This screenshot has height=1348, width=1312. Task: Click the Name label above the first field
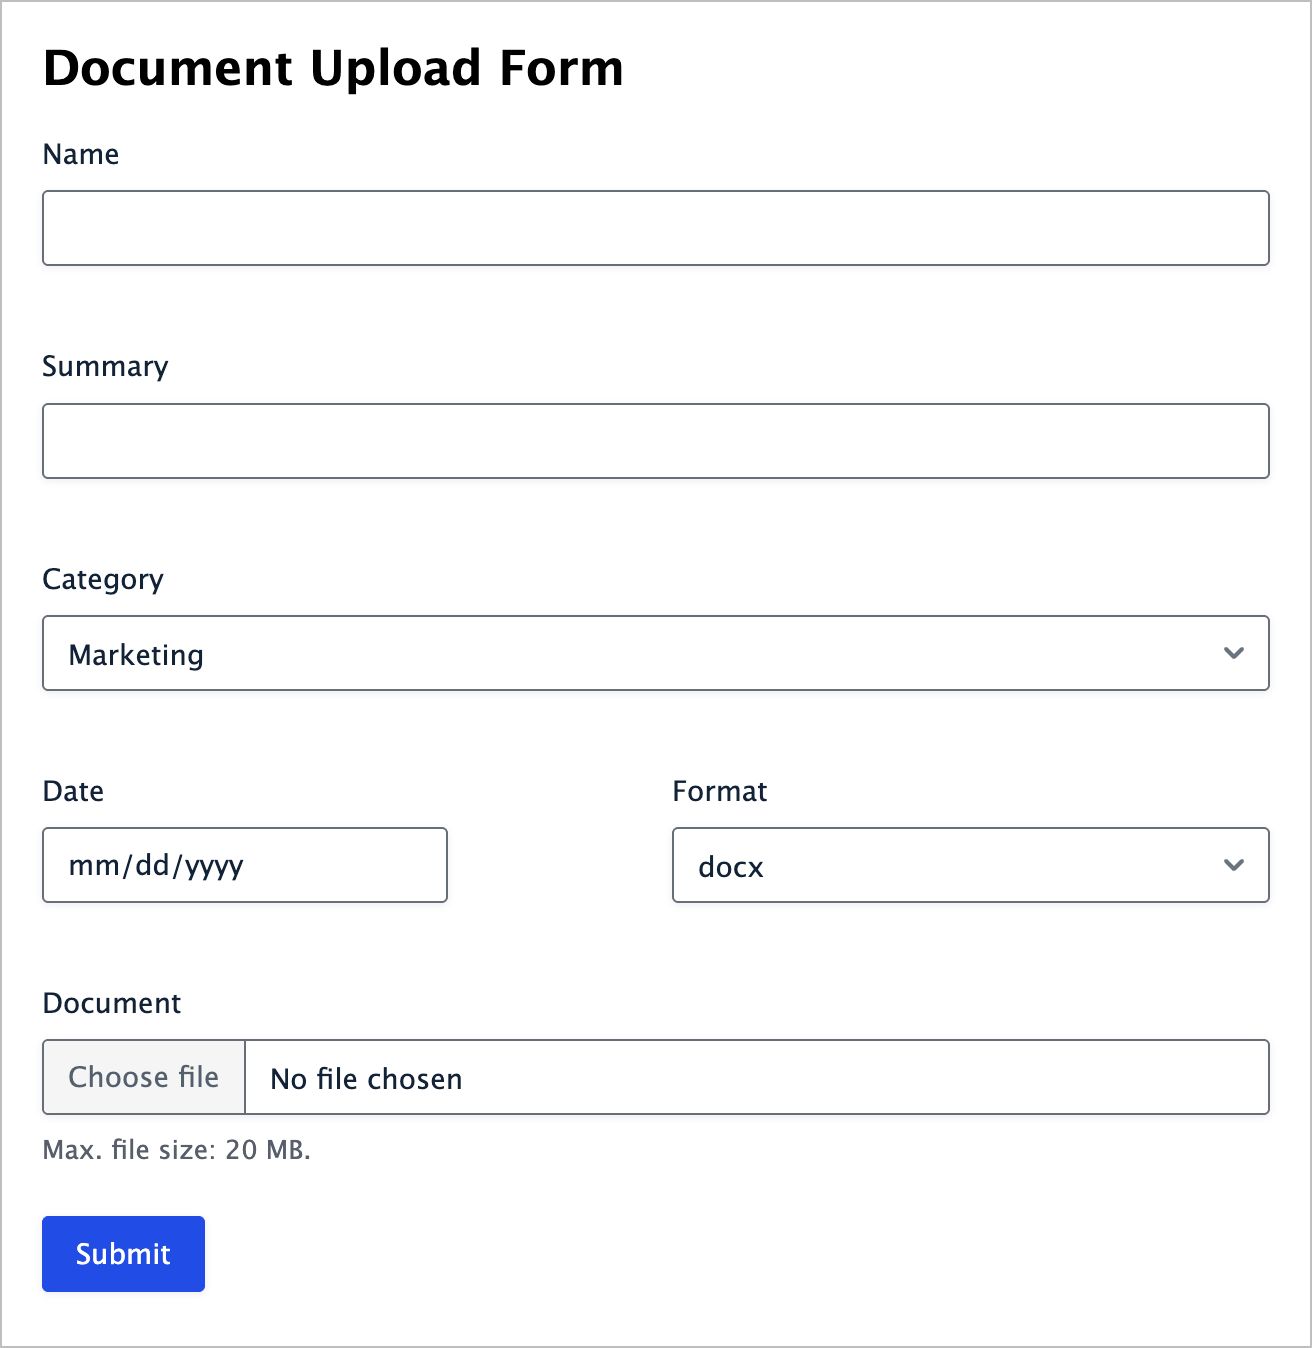80,154
